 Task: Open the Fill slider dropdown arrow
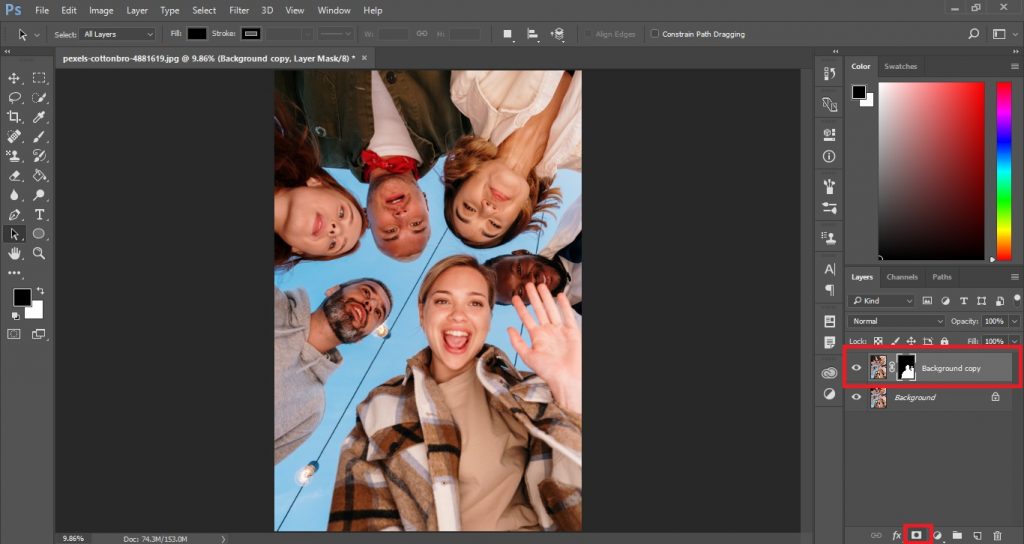pos(1014,341)
